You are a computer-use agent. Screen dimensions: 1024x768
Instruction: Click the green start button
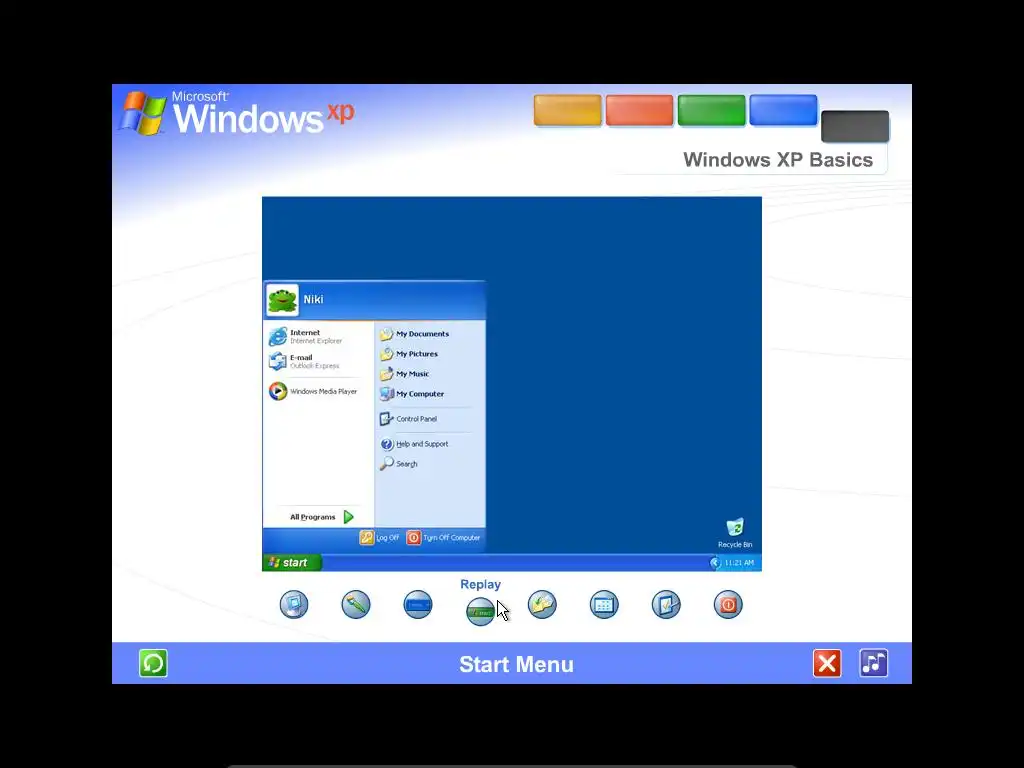click(x=292, y=562)
